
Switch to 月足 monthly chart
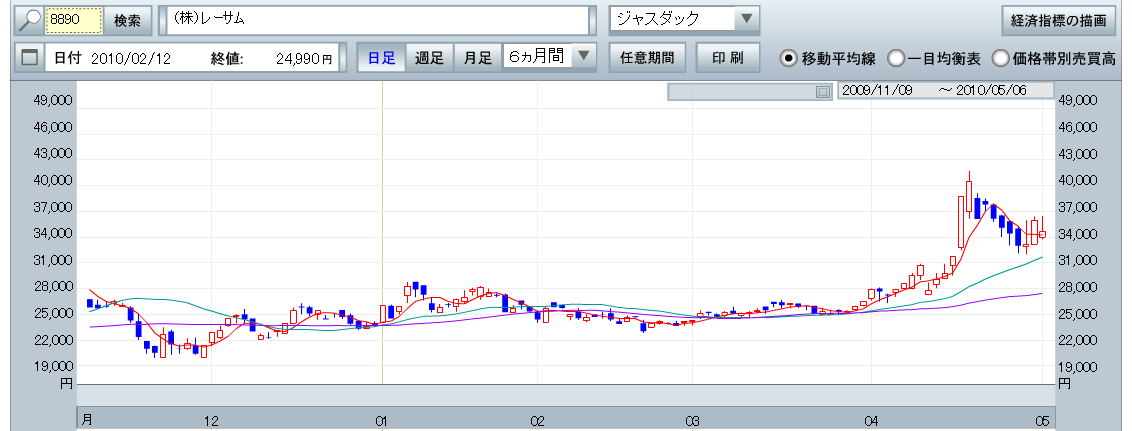pyautogui.click(x=477, y=58)
